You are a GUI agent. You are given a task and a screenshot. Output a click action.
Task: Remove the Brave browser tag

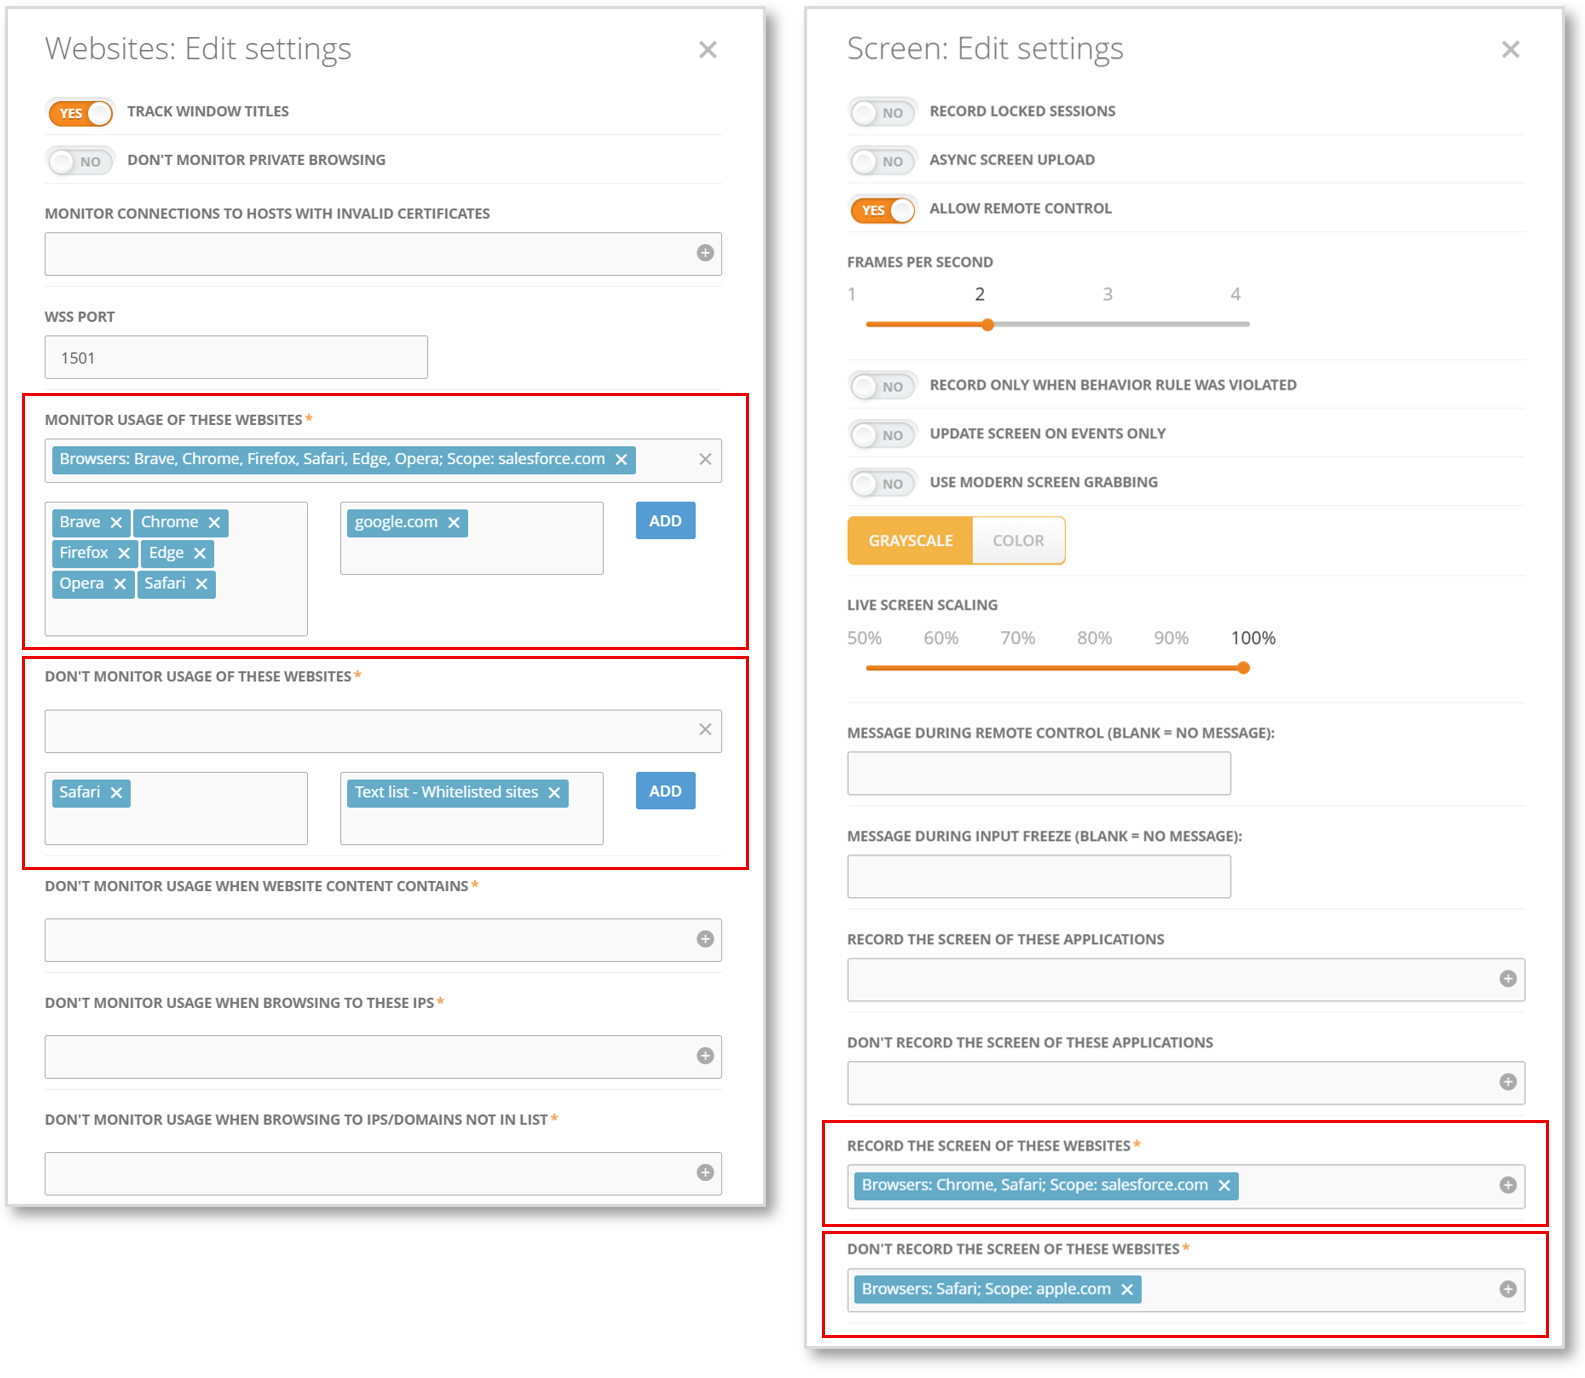(x=116, y=523)
